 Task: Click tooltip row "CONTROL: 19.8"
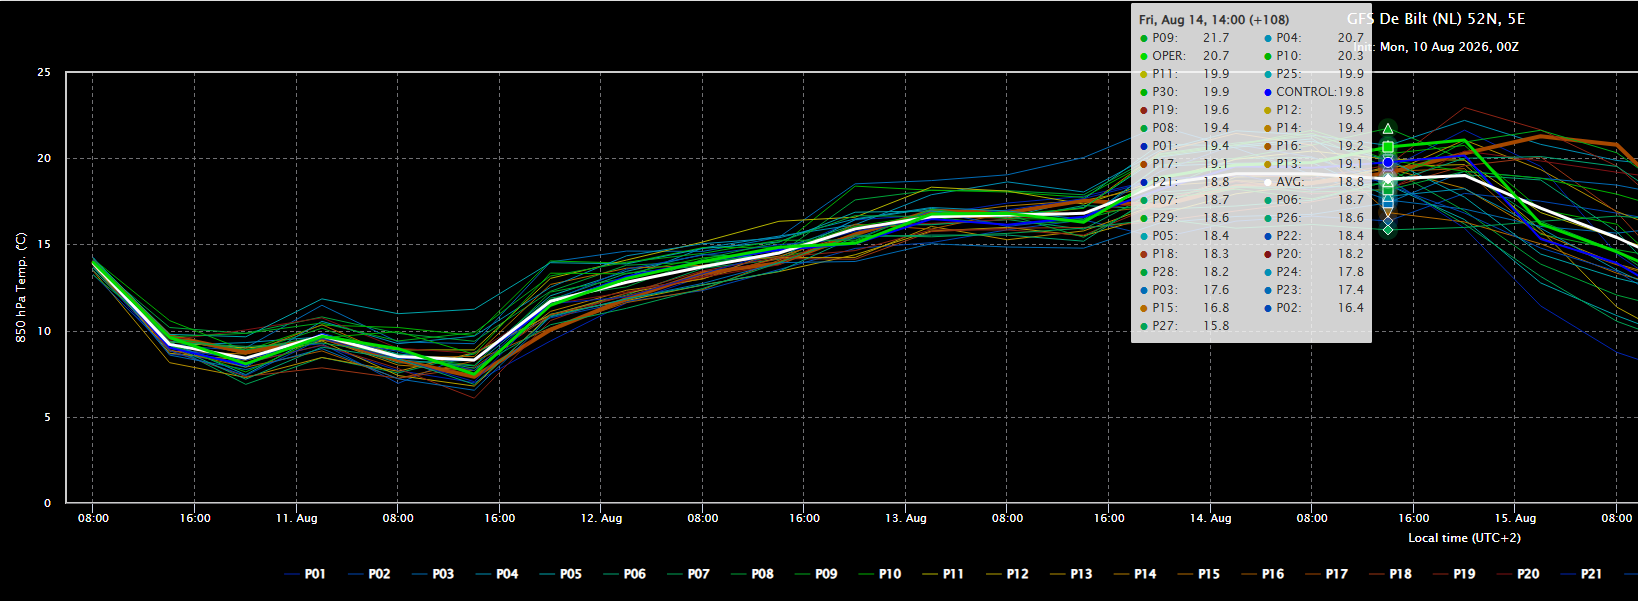click(x=1314, y=92)
